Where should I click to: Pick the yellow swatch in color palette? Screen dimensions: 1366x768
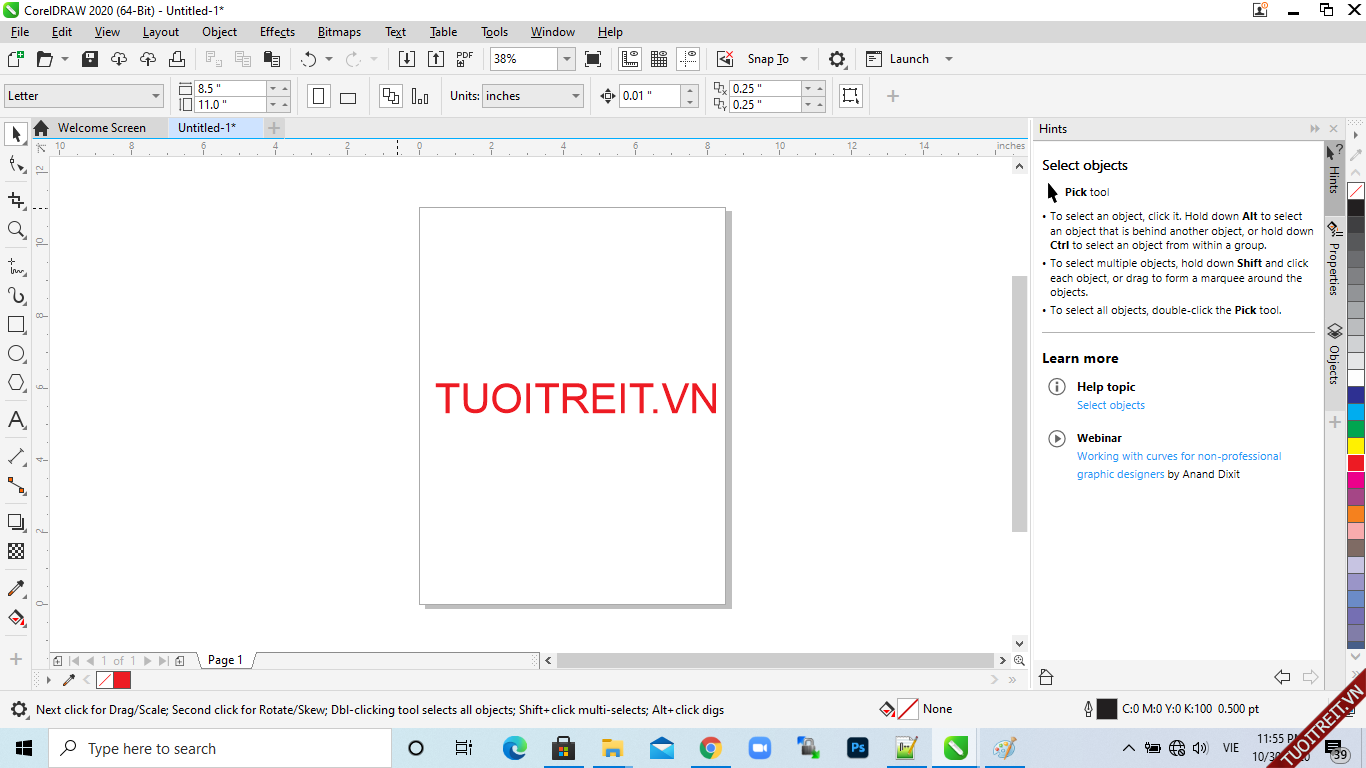tap(1356, 446)
